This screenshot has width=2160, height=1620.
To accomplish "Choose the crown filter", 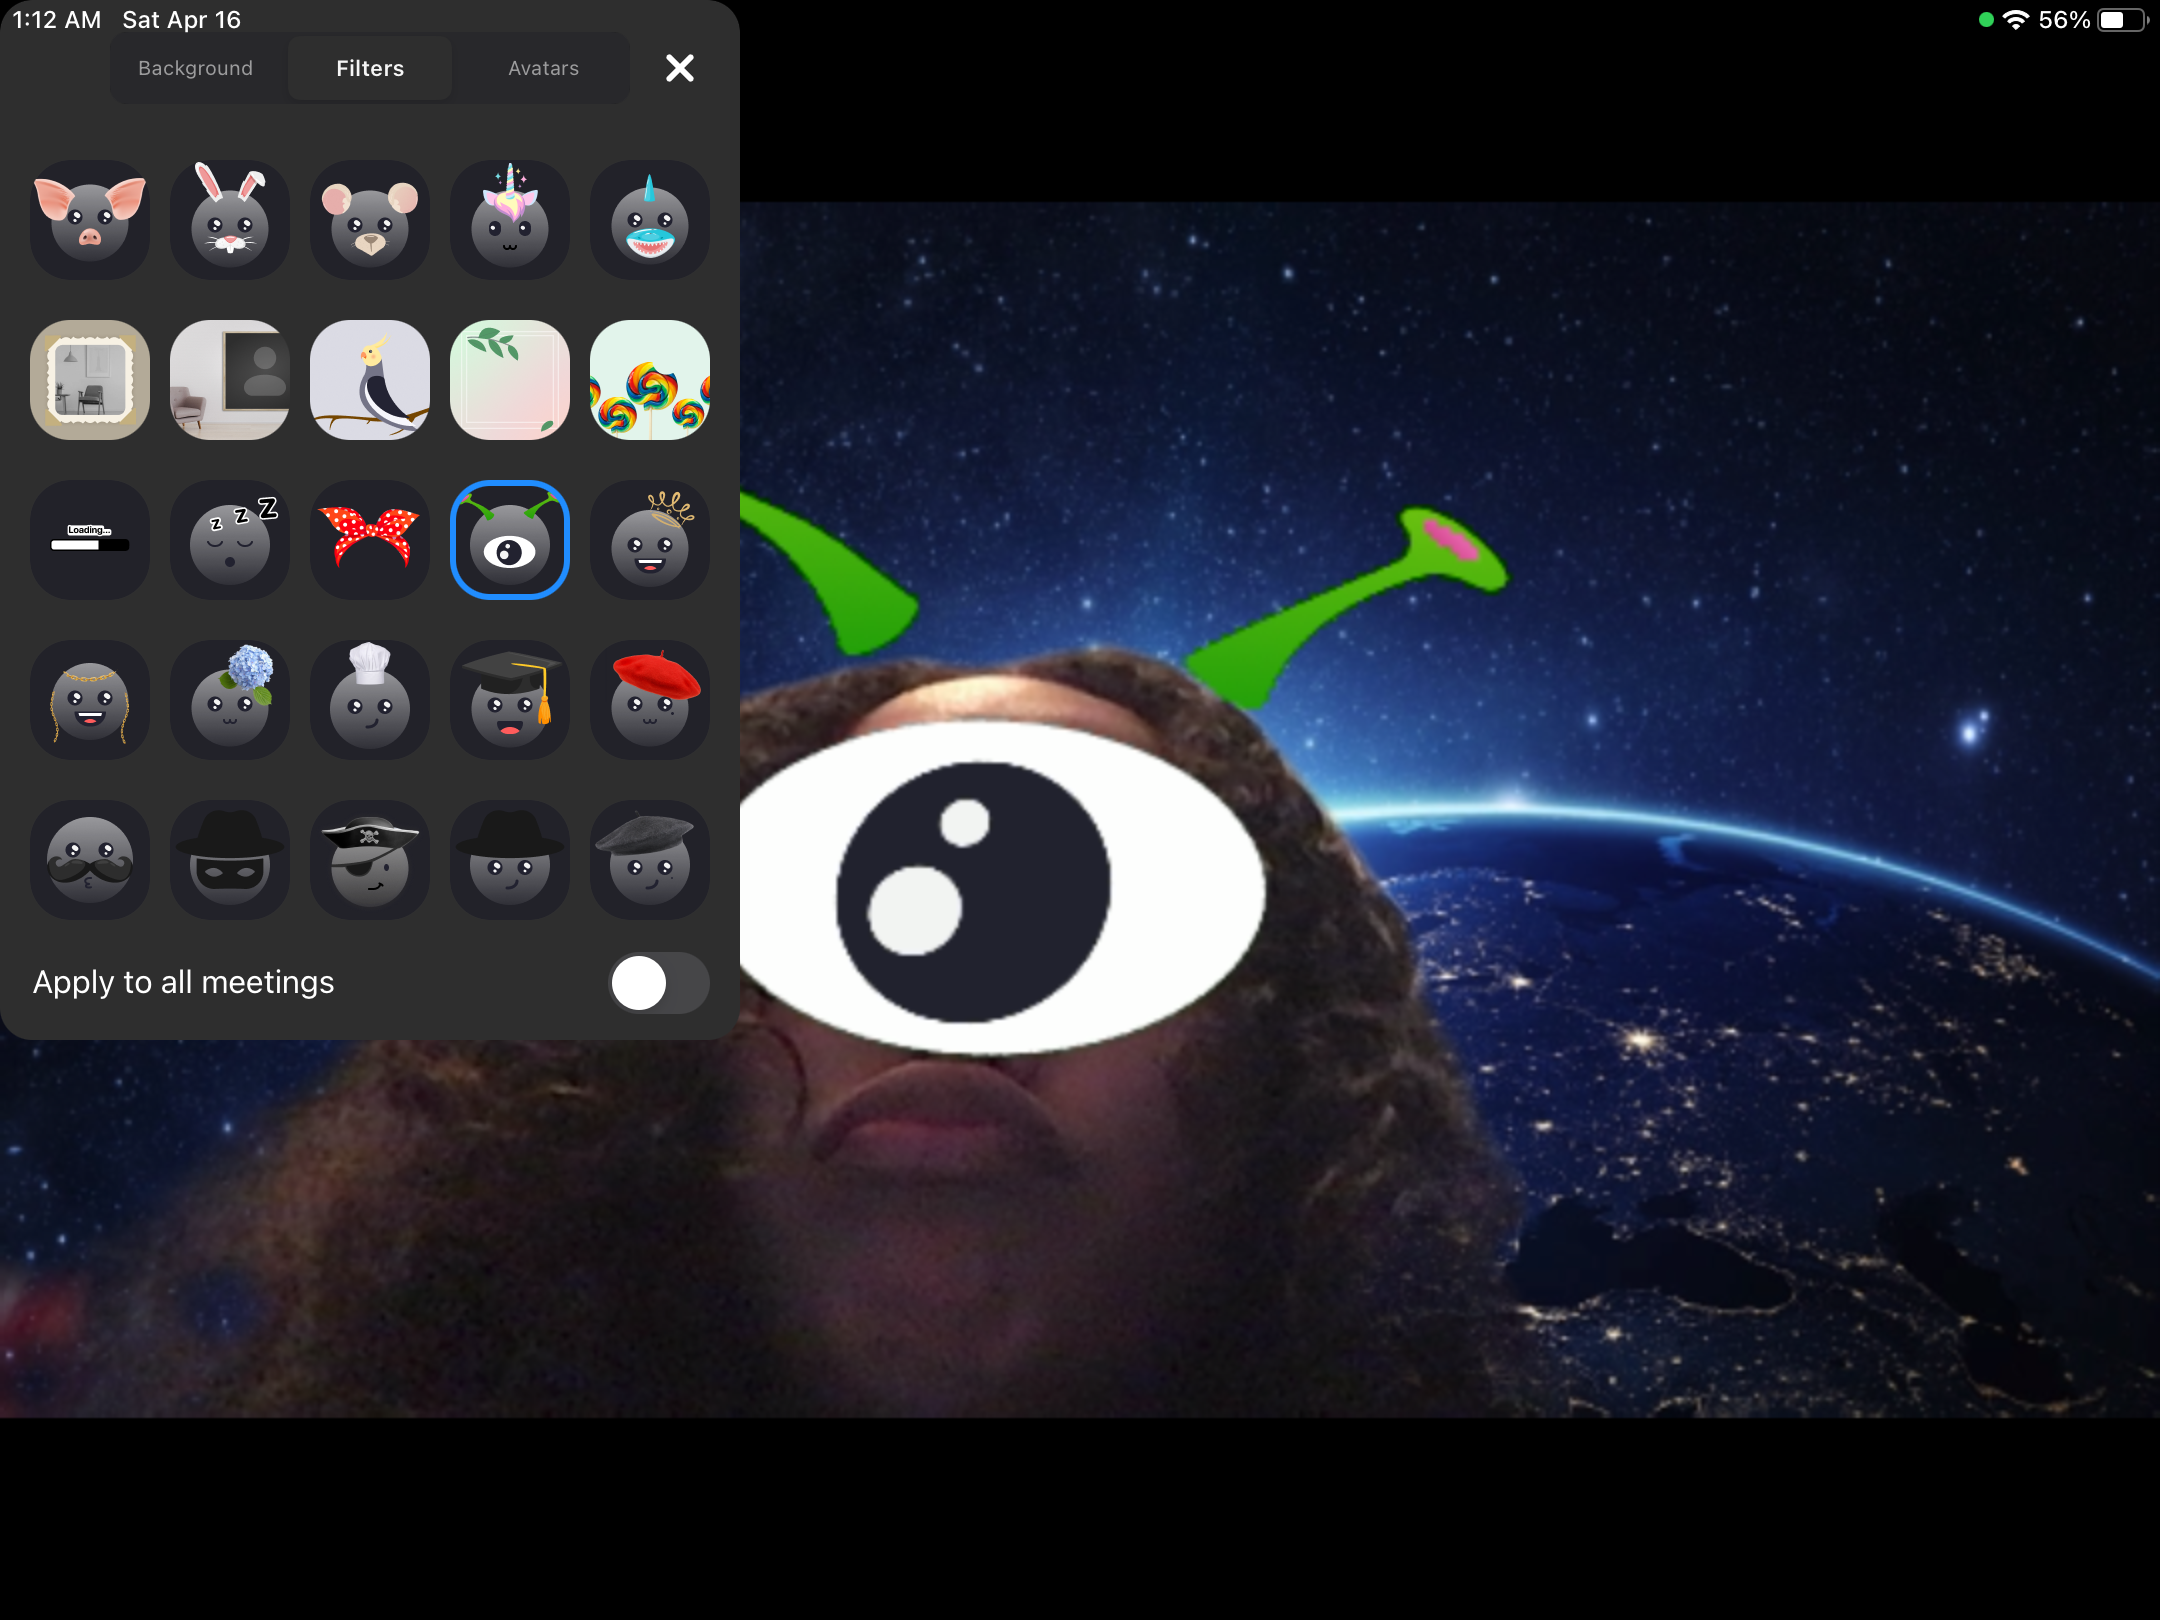I will (x=650, y=540).
